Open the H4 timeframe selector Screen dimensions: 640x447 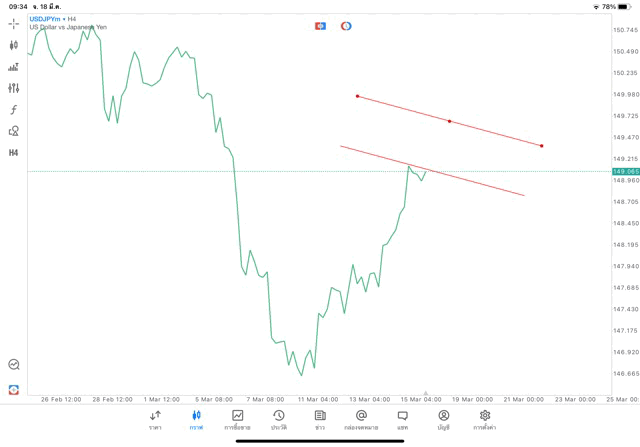pyautogui.click(x=14, y=152)
